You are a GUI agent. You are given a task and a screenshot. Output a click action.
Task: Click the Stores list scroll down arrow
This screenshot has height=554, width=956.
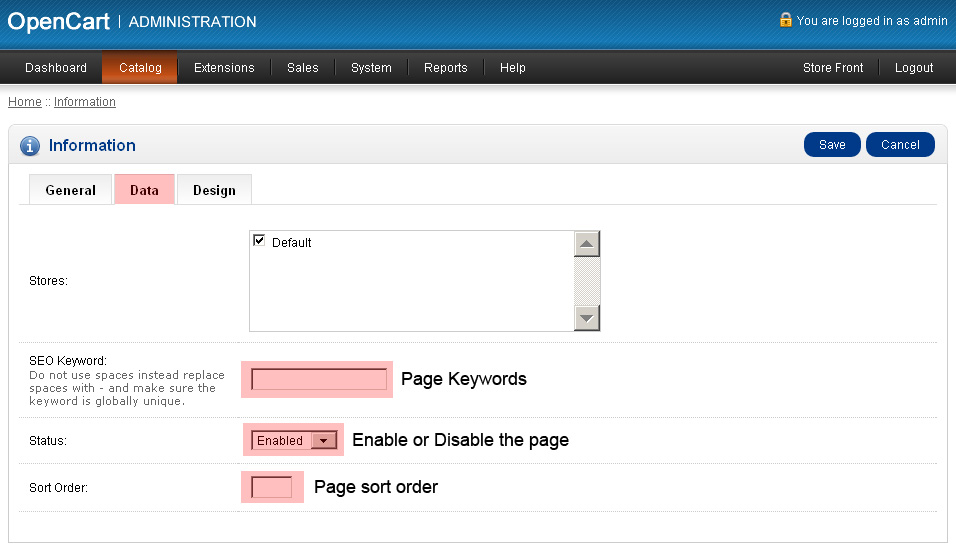pyautogui.click(x=587, y=318)
